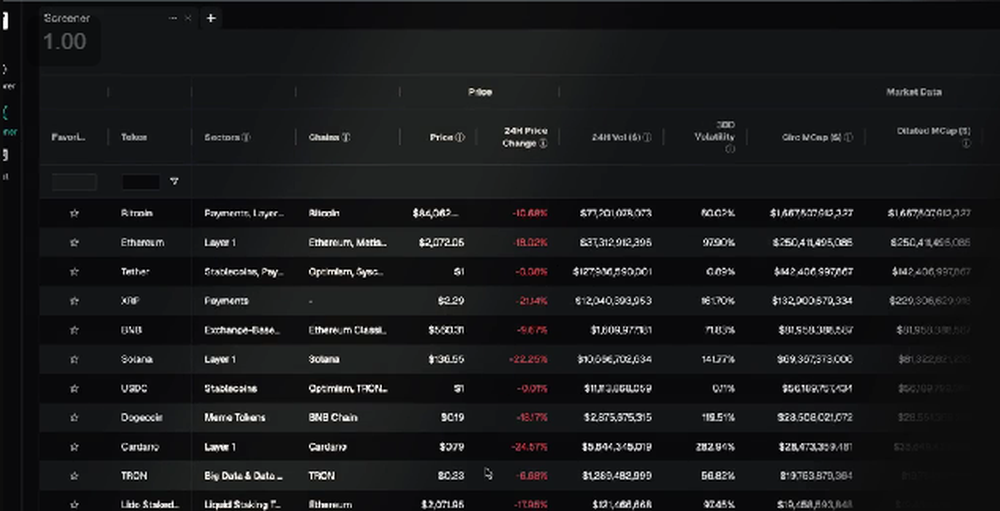Viewport: 1000px width, 511px height.
Task: Select the Ethereum token name
Action: [142, 242]
